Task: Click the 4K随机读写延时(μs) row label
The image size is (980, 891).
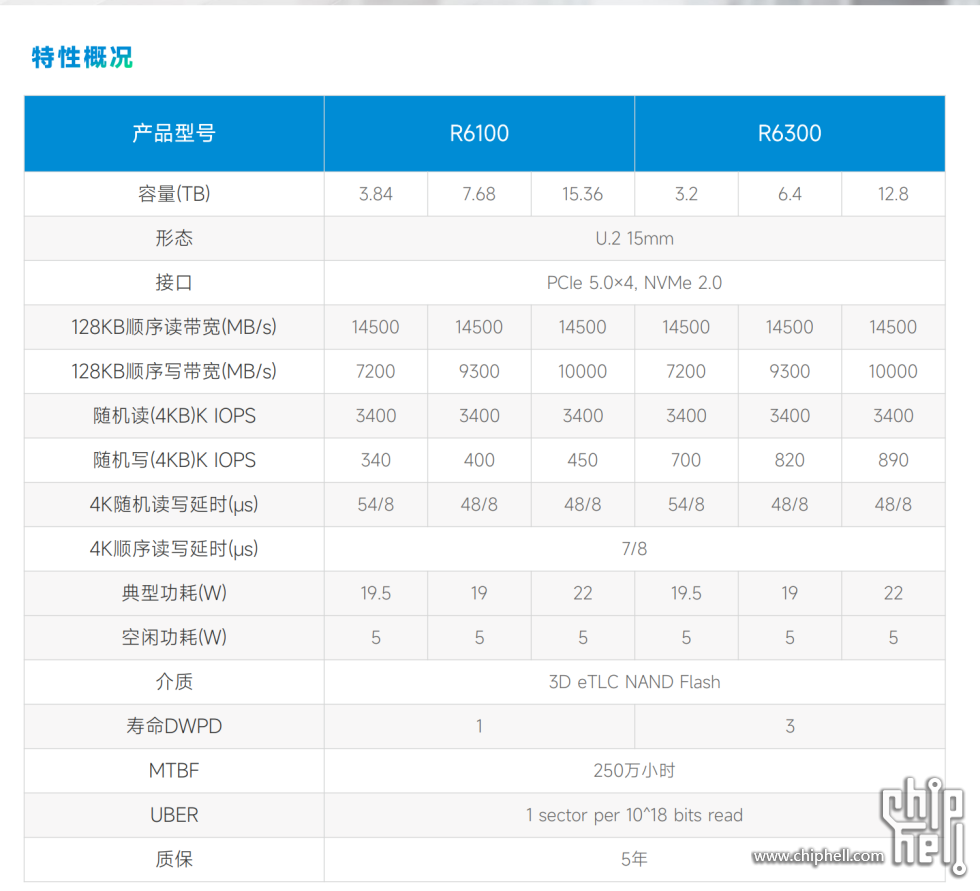Action: (x=174, y=504)
